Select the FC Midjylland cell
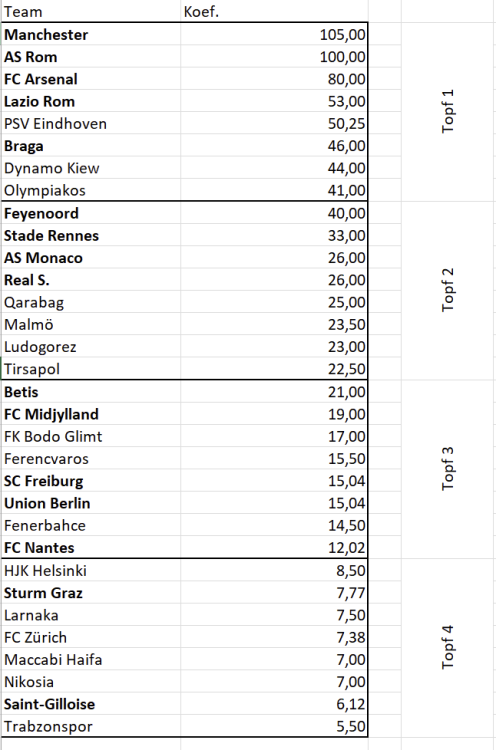 point(91,414)
